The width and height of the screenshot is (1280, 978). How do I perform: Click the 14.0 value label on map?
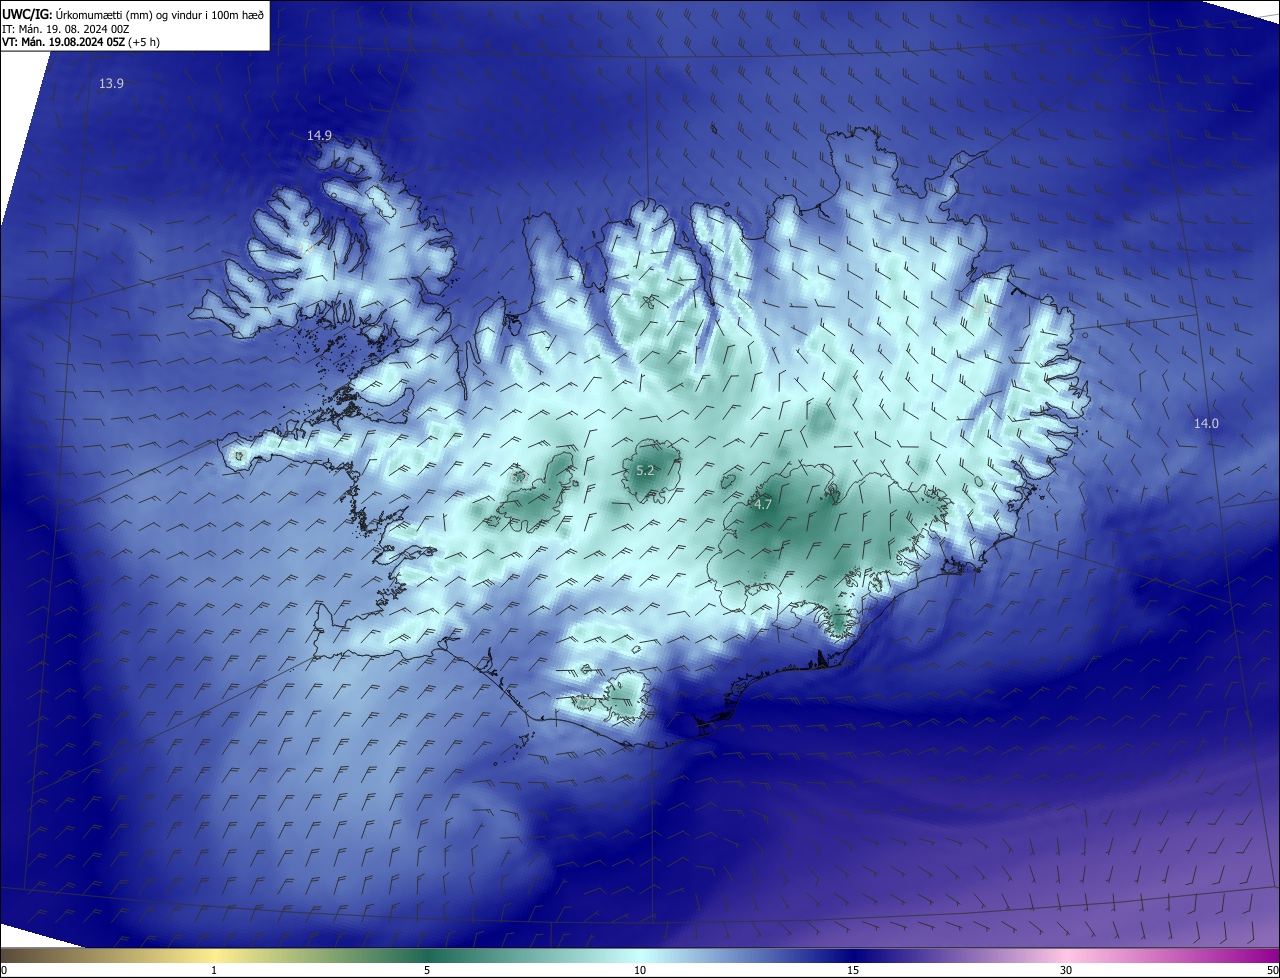pos(1206,424)
